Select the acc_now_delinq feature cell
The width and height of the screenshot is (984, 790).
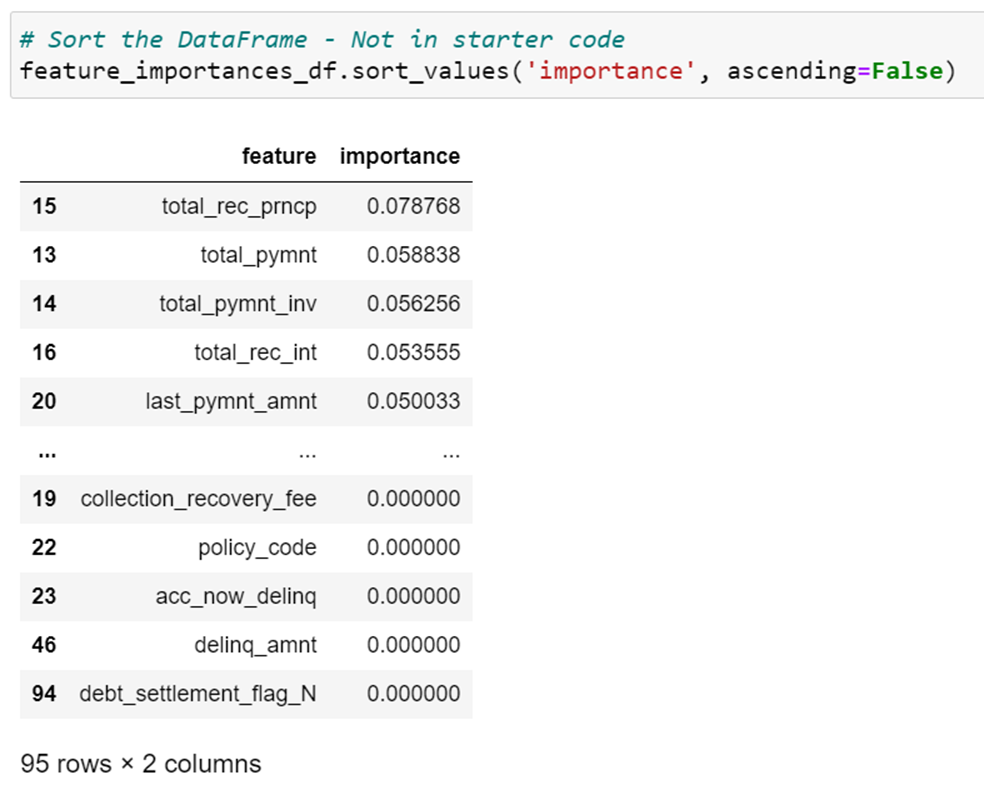click(236, 597)
